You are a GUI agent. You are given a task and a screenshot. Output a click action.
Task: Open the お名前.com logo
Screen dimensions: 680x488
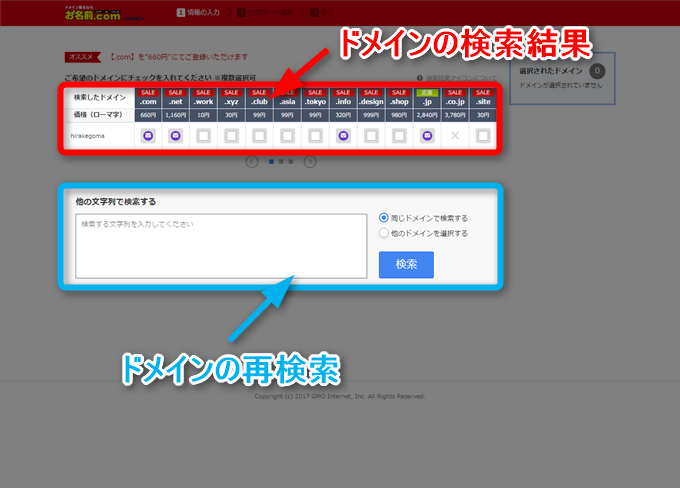(x=103, y=14)
